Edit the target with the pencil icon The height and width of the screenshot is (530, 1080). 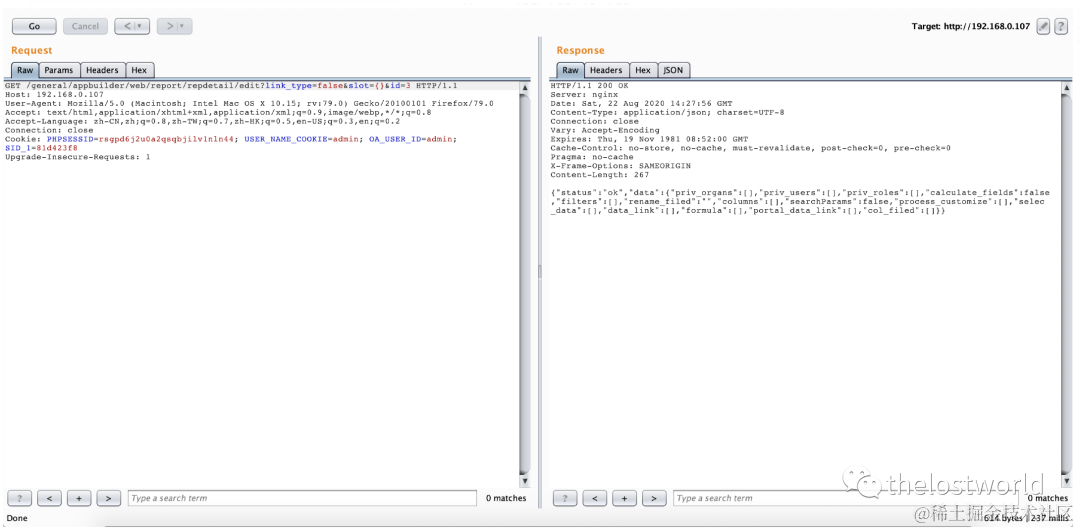click(1043, 27)
